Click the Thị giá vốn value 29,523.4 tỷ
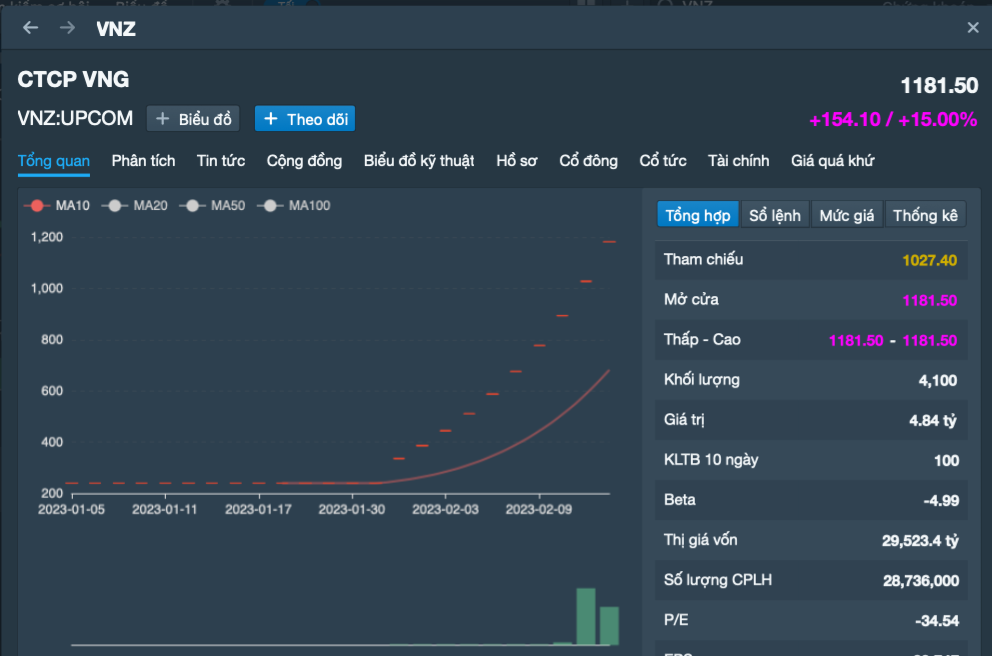The width and height of the screenshot is (992, 656). [921, 541]
